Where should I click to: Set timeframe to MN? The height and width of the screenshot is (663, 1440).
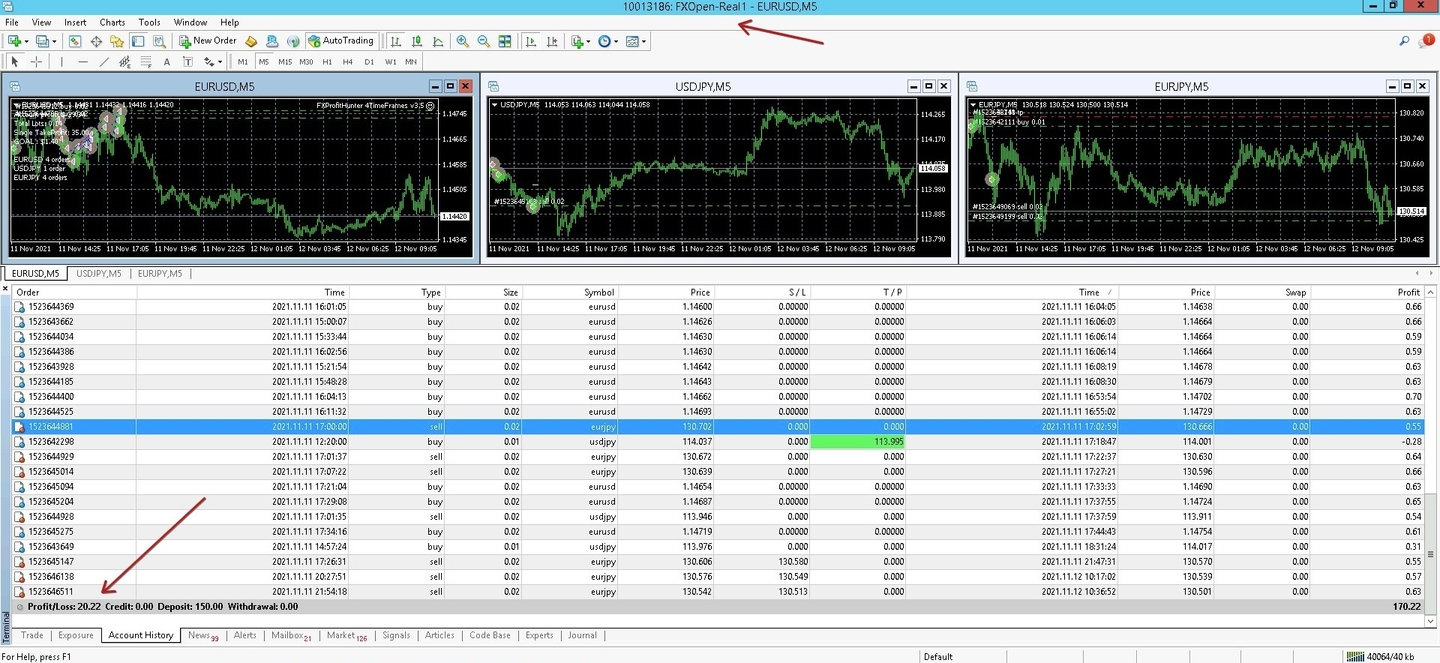[411, 62]
